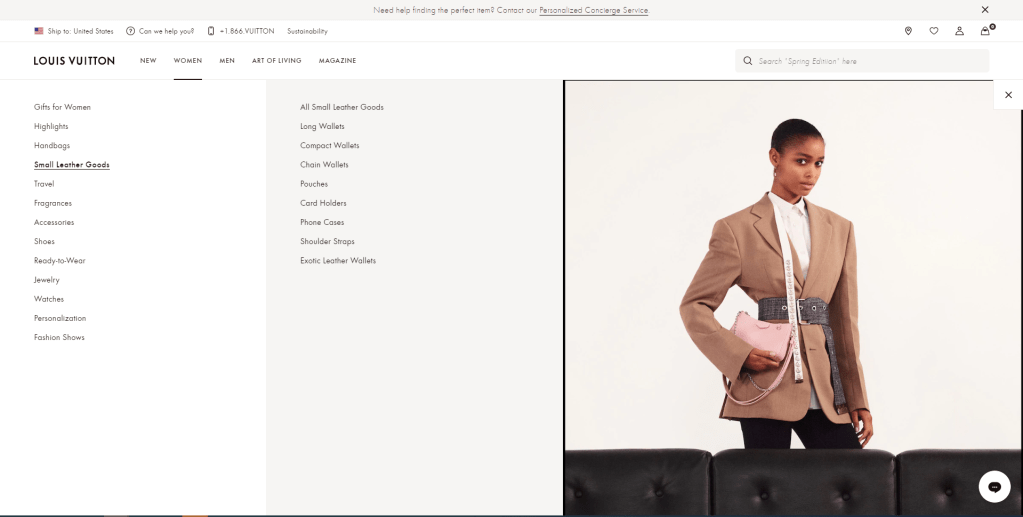Close the Women menu panel
1023x517 pixels.
1008,95
